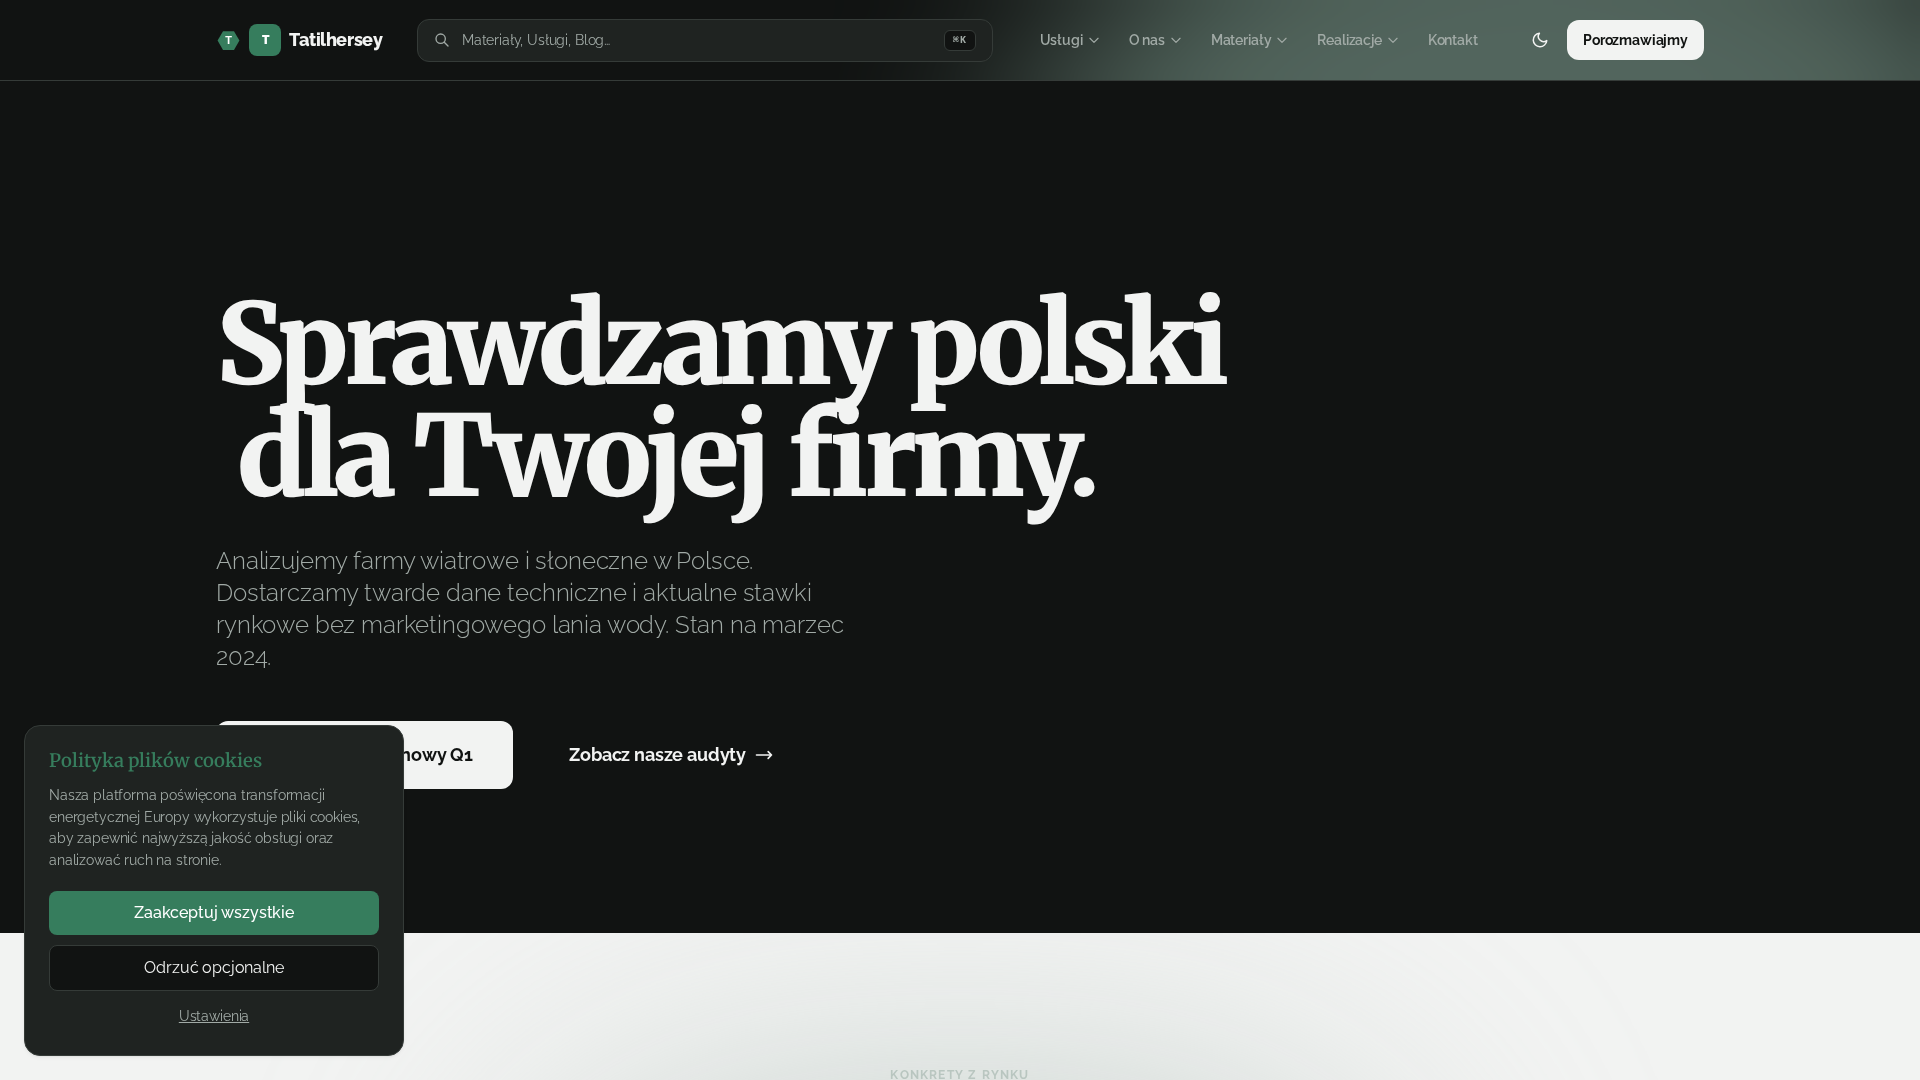
Task: Toggle dark mode moon icon
Action: pos(1540,40)
